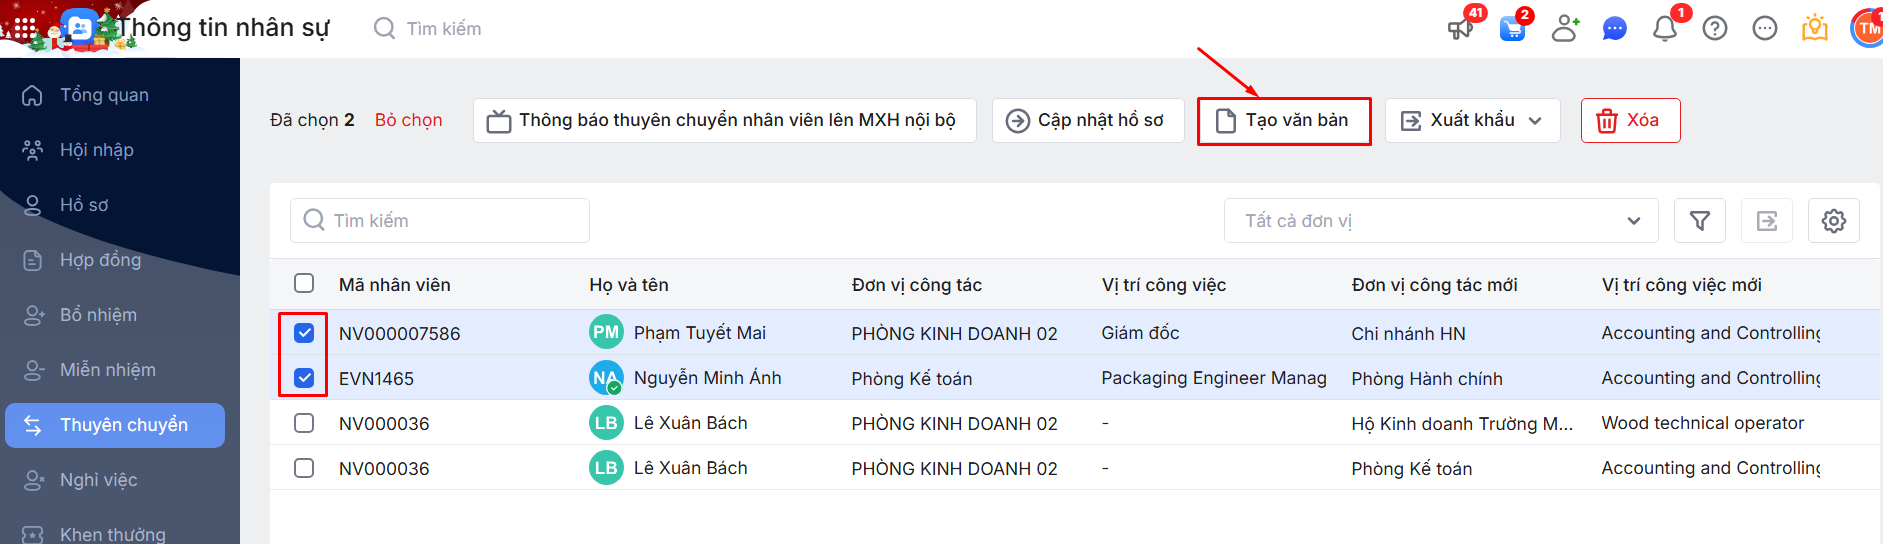Uncheck the NV000007586 row checkbox
1883x544 pixels.
pos(304,333)
